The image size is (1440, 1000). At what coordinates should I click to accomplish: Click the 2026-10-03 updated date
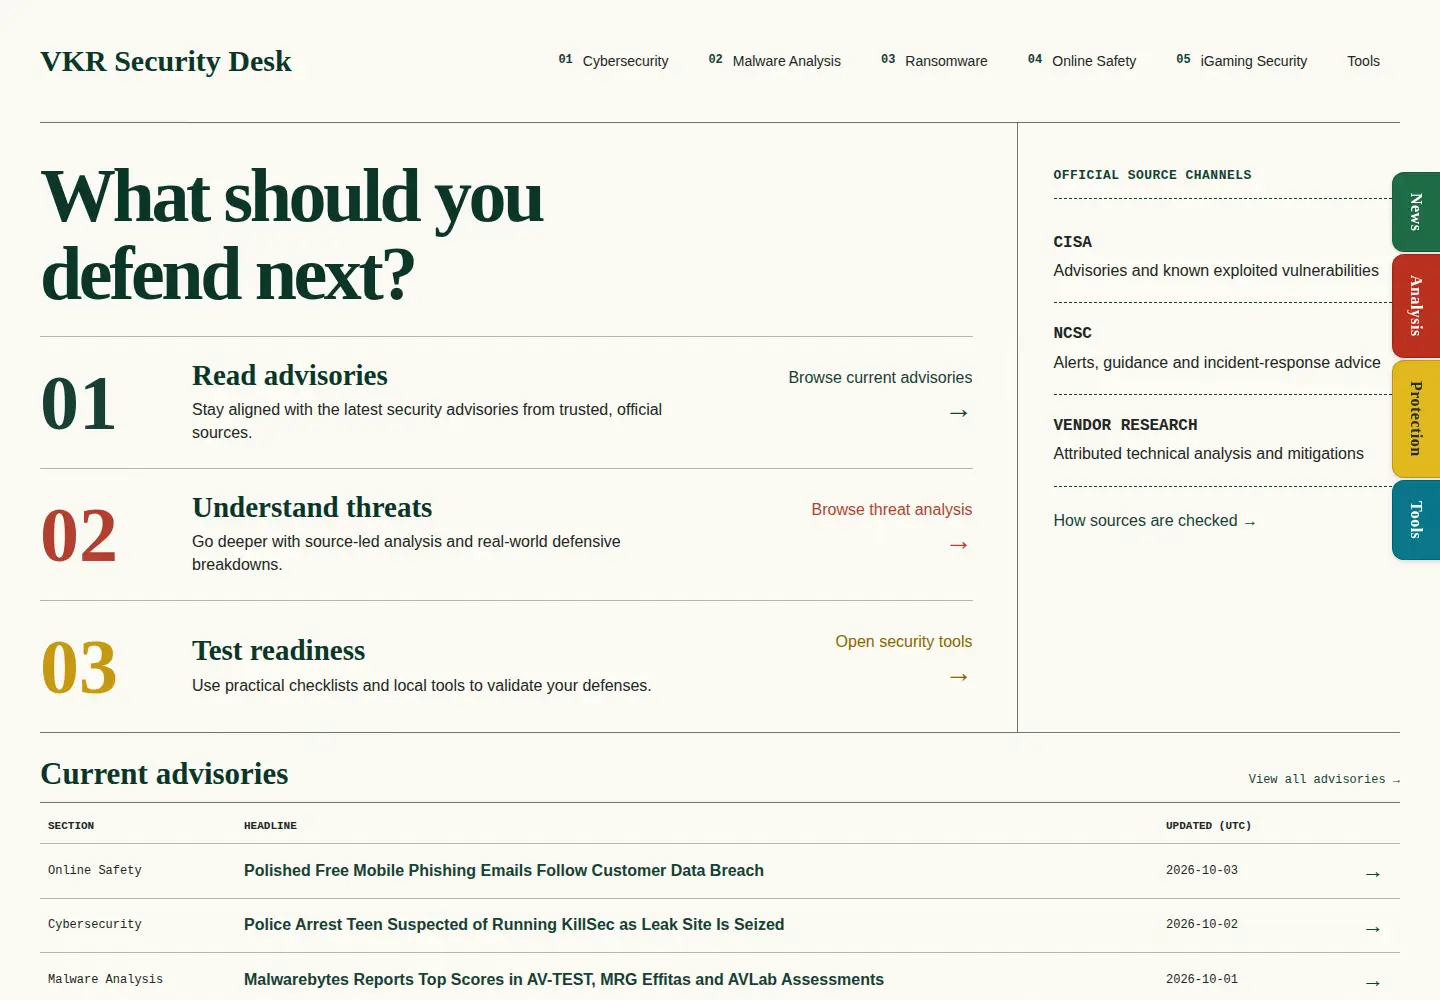pyautogui.click(x=1202, y=871)
